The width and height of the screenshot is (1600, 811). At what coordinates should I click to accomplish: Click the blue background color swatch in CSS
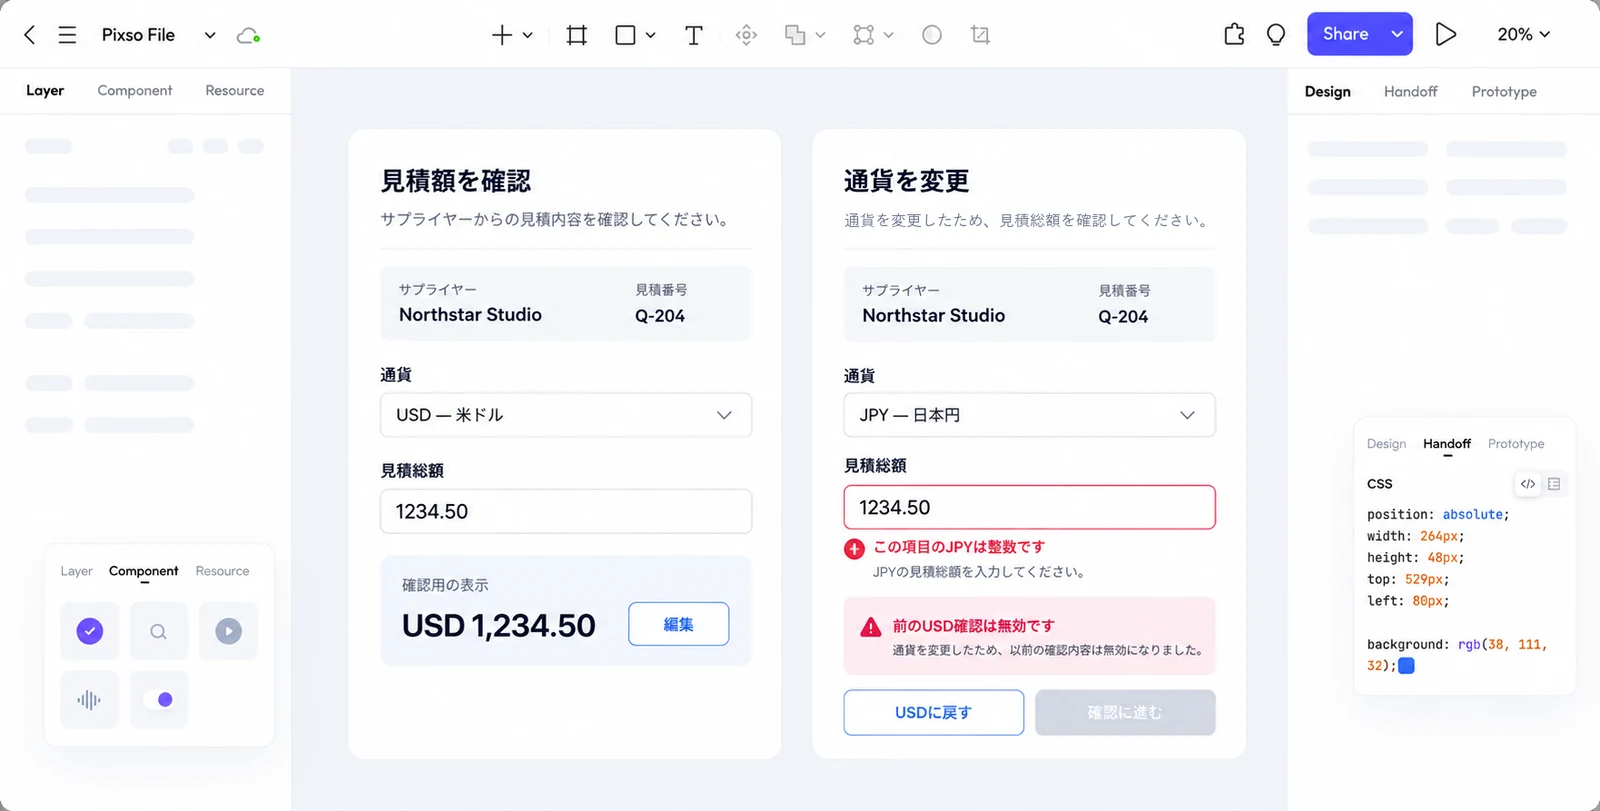click(x=1406, y=666)
